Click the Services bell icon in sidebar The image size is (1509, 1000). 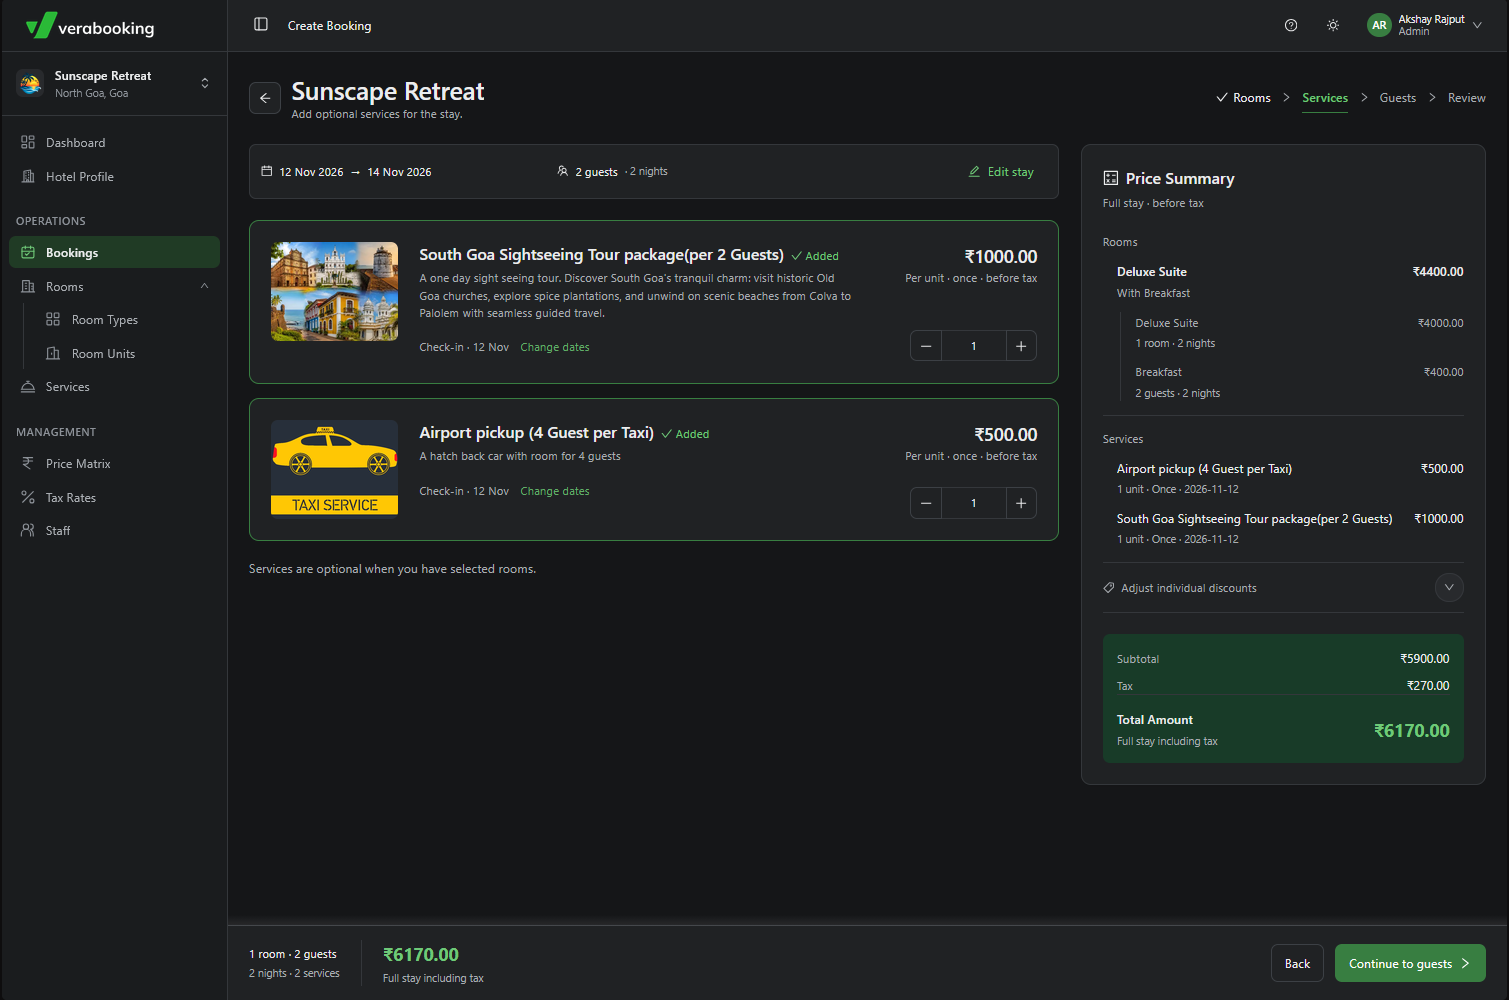[28, 386]
